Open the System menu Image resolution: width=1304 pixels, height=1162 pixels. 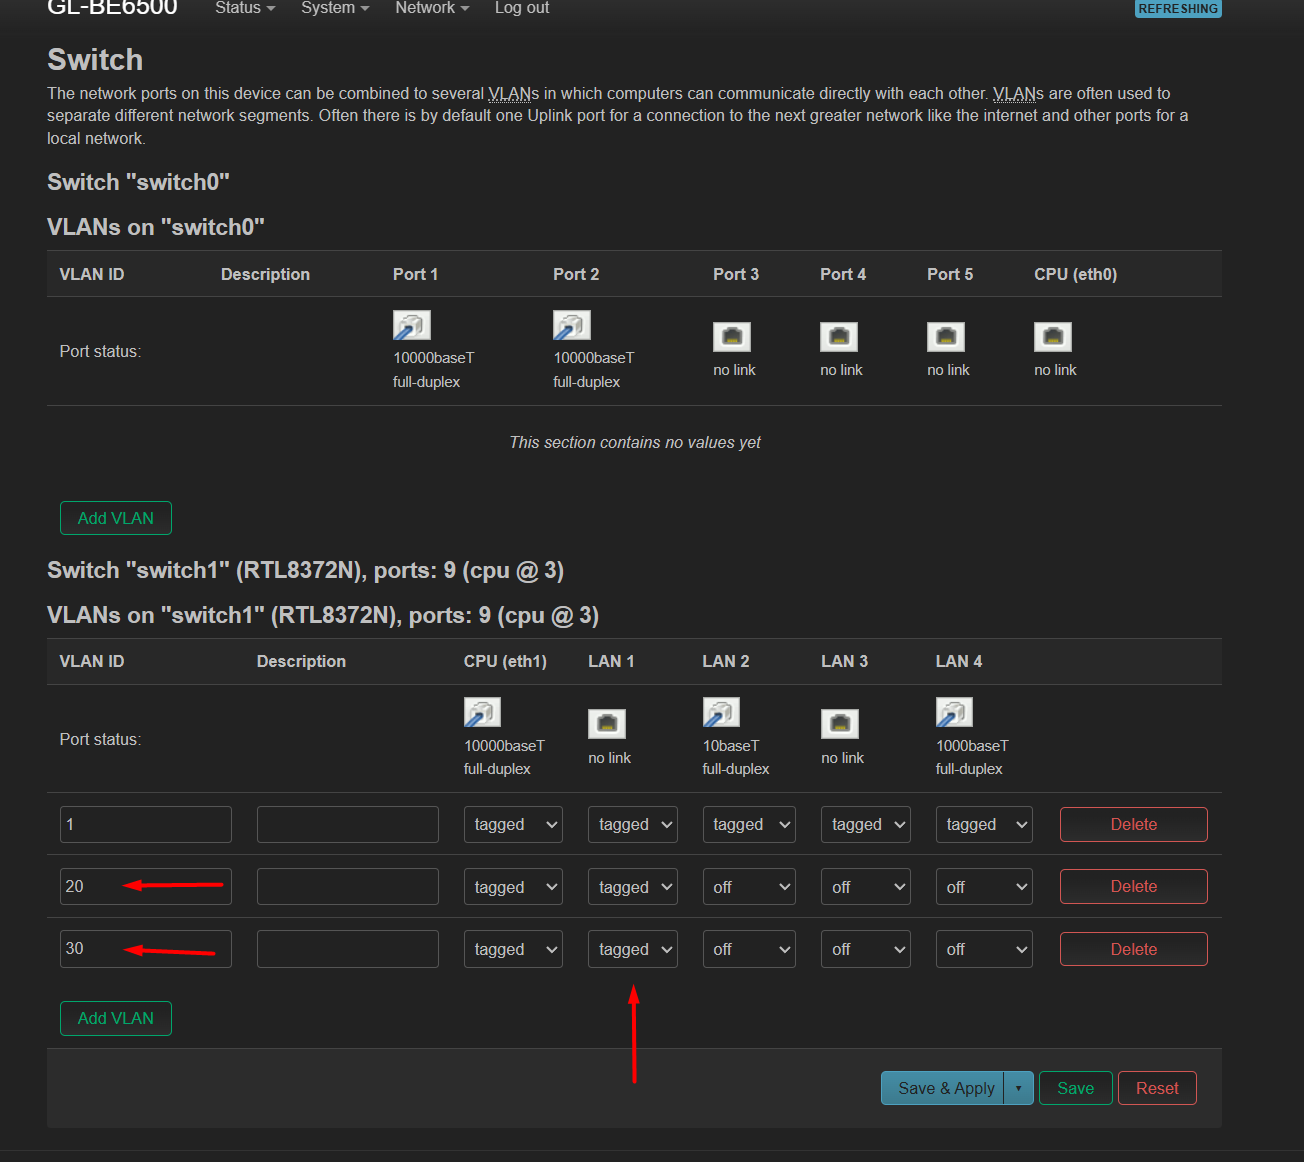click(335, 8)
